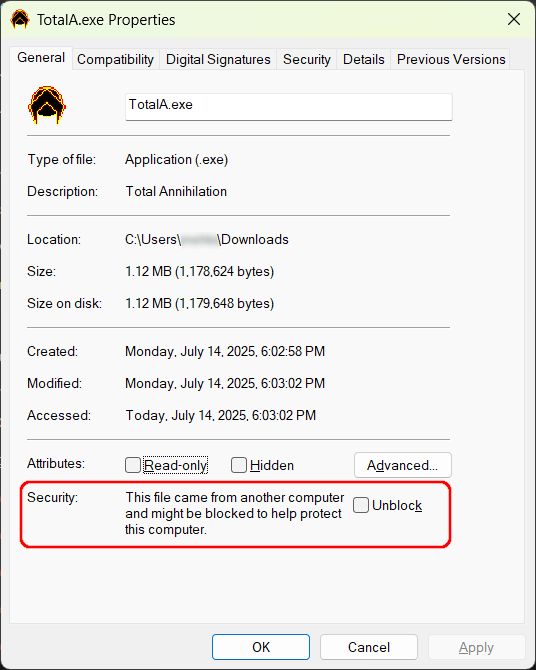Click the Downloads location path text

(x=207, y=239)
